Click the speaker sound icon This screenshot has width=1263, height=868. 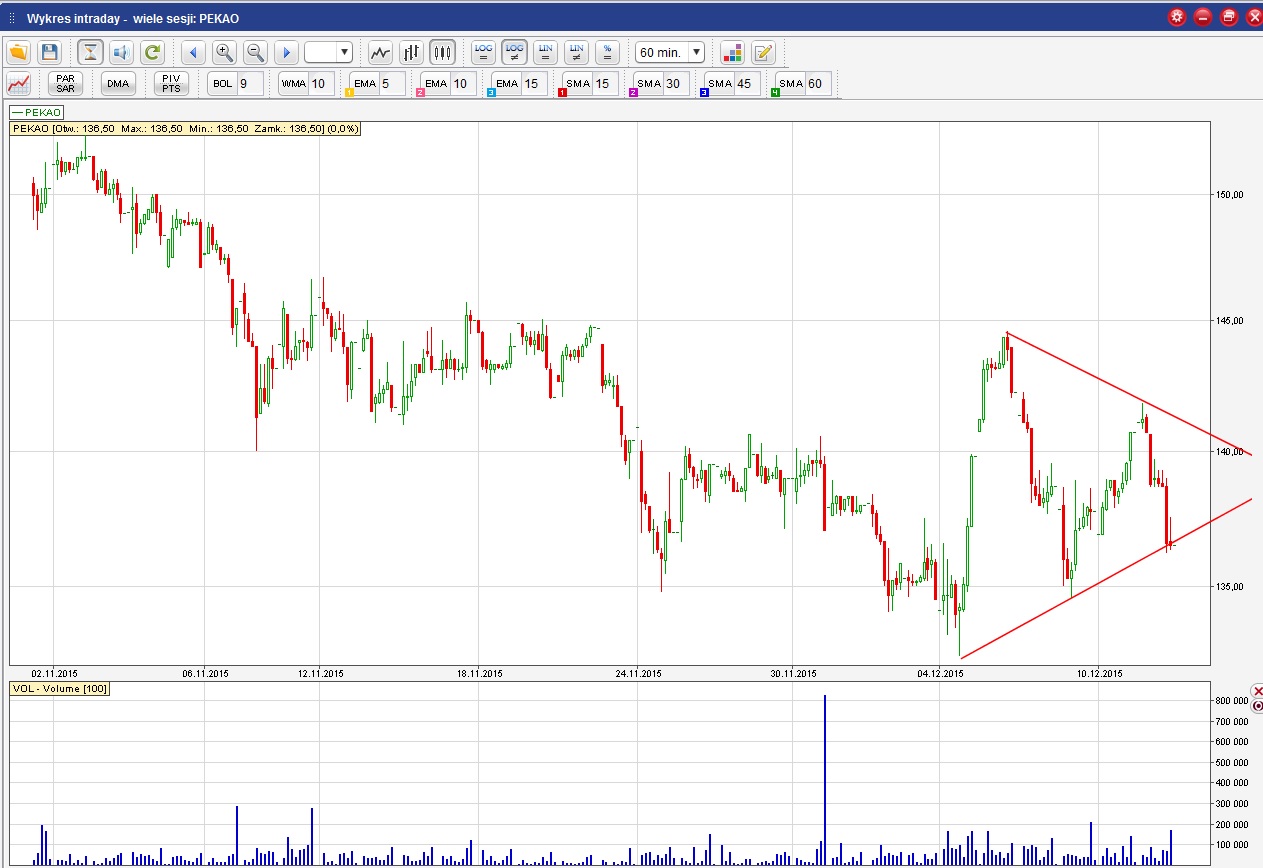point(121,52)
